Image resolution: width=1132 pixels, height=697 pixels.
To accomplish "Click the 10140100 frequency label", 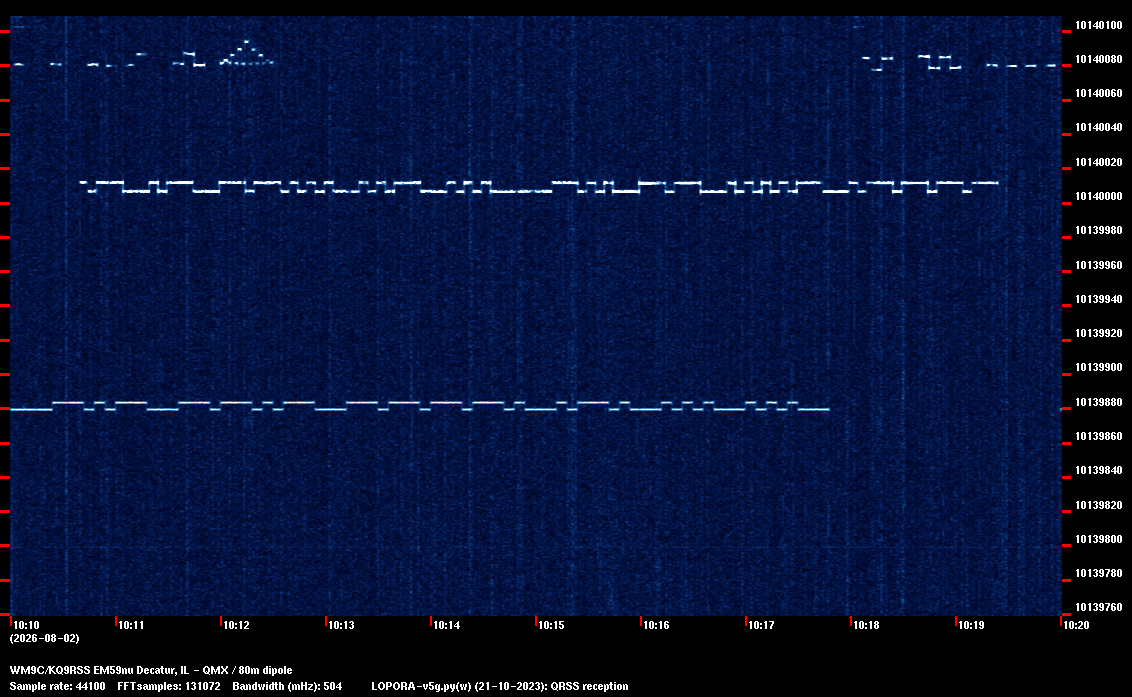I will (x=1098, y=25).
